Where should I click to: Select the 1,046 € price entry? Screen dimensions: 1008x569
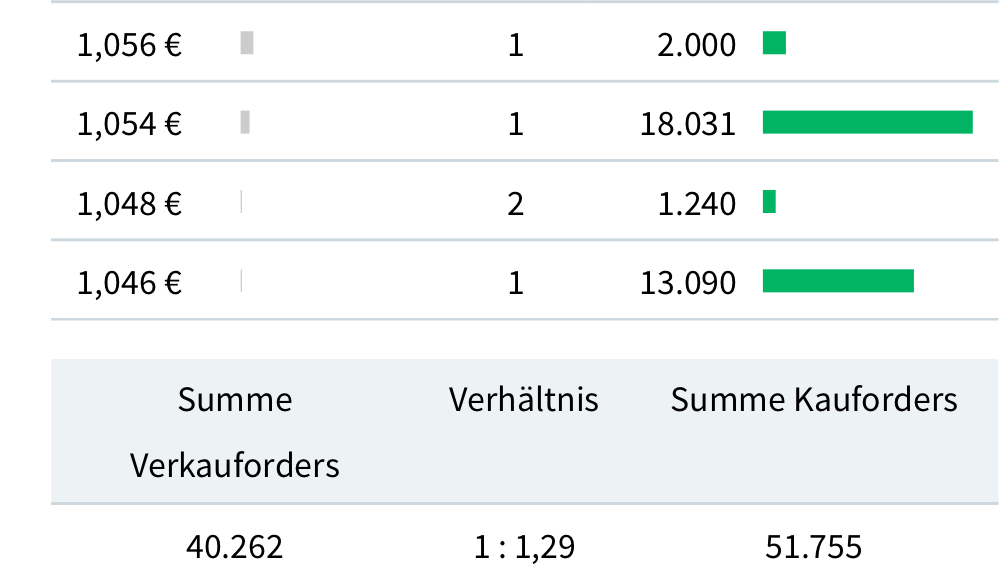tap(130, 283)
